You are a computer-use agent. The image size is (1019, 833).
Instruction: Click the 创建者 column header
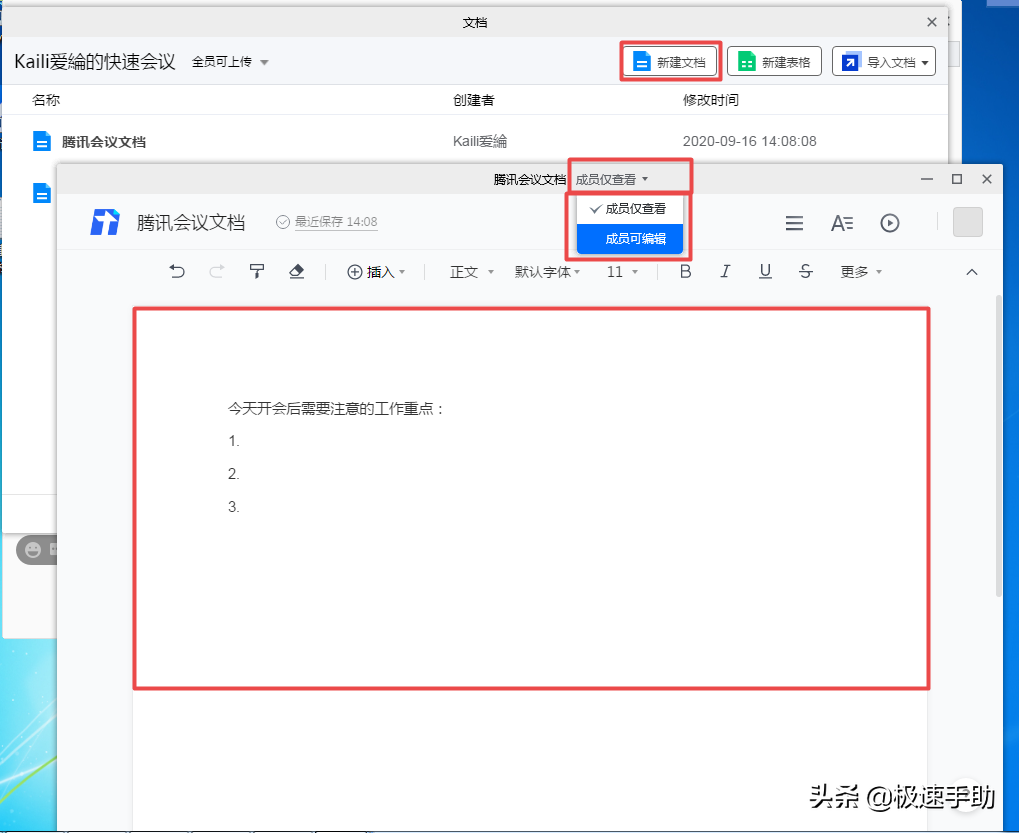point(474,100)
